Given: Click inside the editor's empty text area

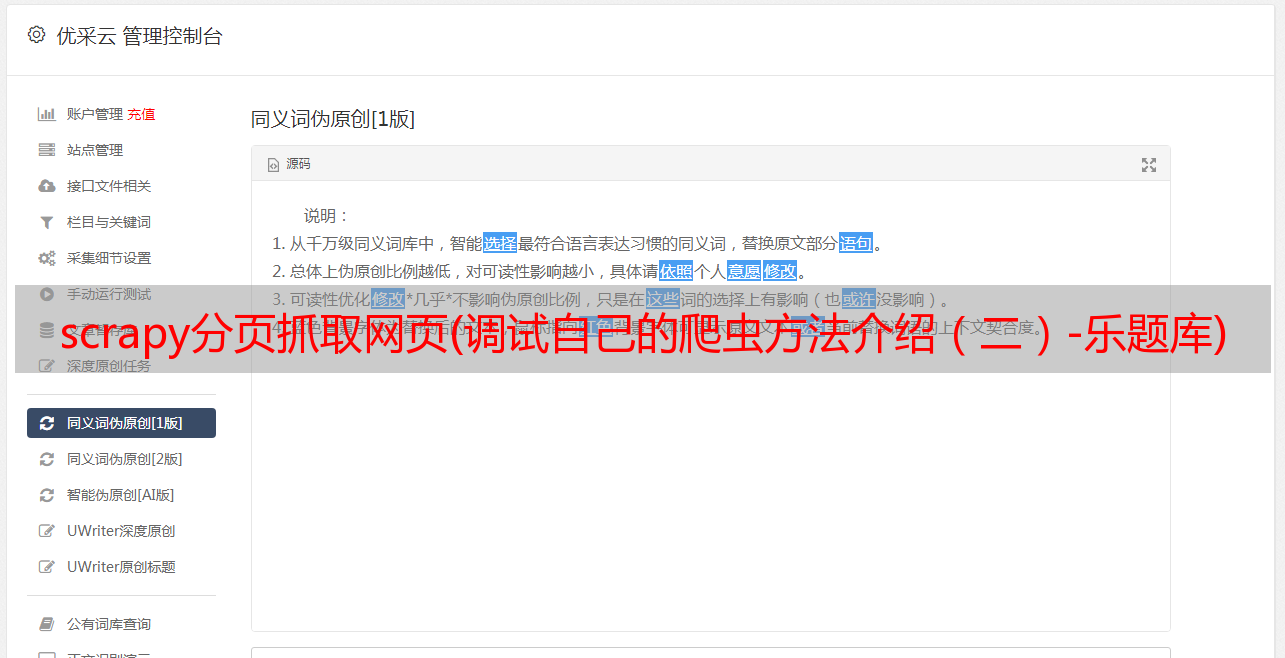Looking at the screenshot, I should (x=710, y=480).
